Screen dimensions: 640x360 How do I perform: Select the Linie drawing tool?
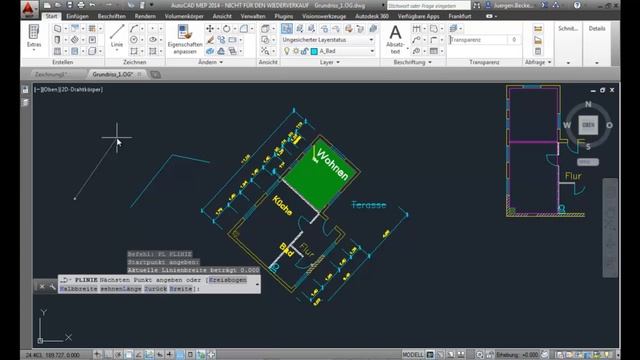coord(117,36)
